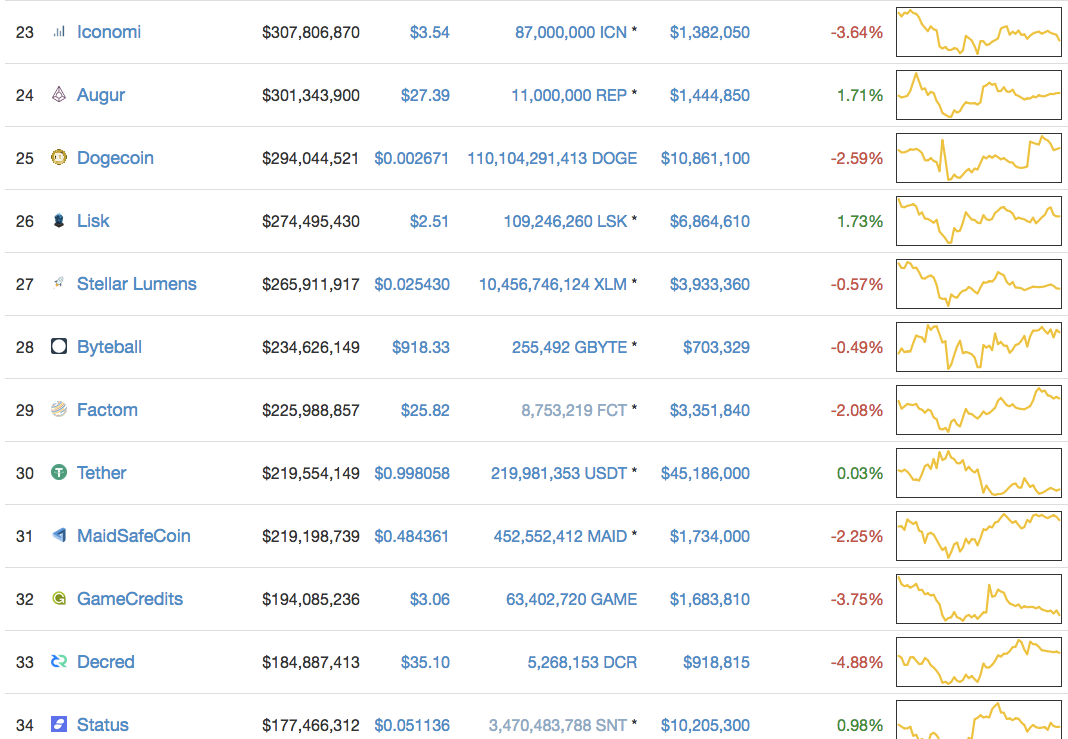Viewport: 1068px width, 739px height.
Task: Click the MaidSafeCoin logo icon
Action: tap(59, 536)
